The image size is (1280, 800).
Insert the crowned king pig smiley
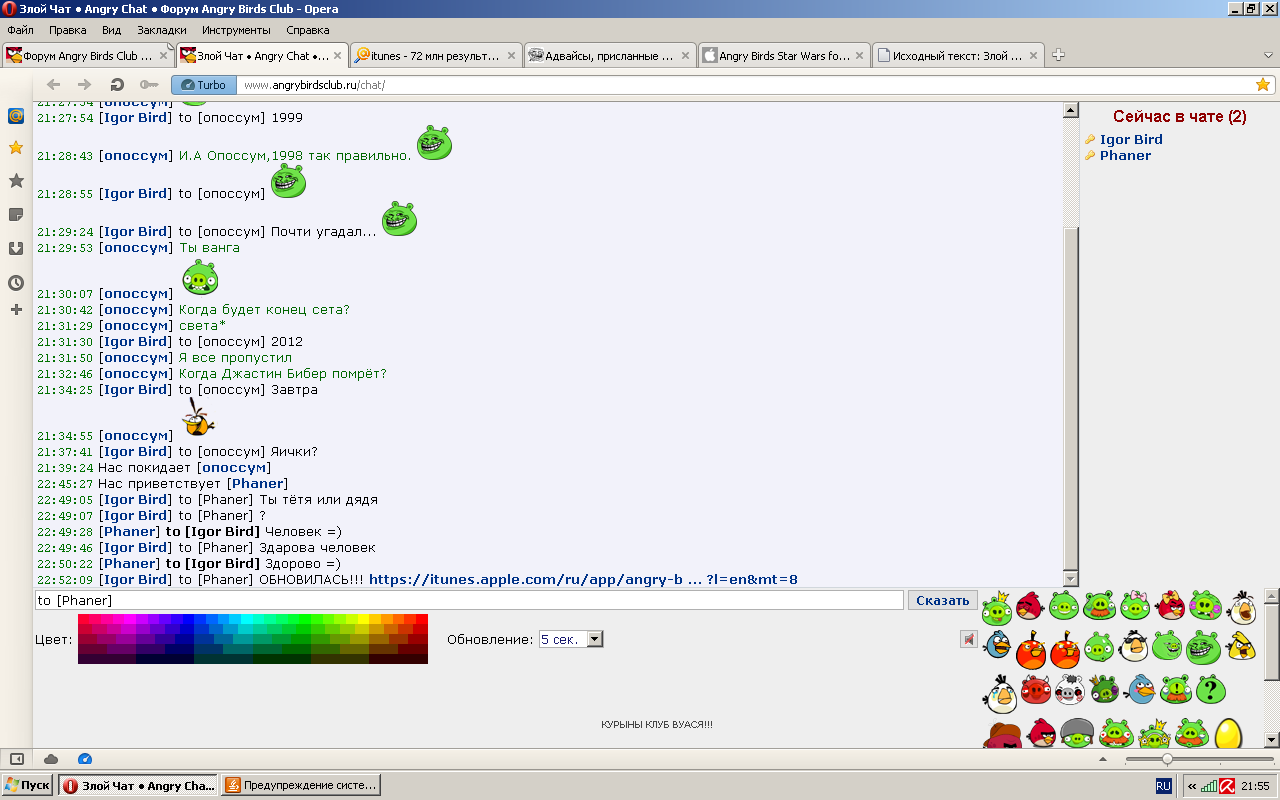pos(997,608)
